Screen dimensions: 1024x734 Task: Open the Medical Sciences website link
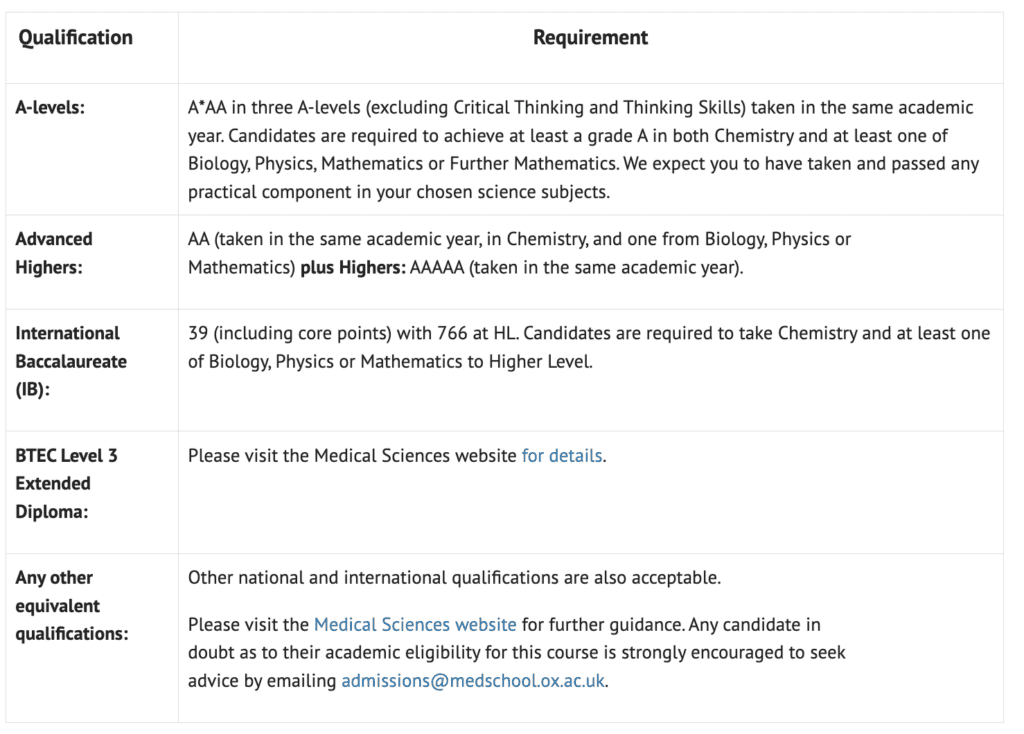tap(415, 625)
